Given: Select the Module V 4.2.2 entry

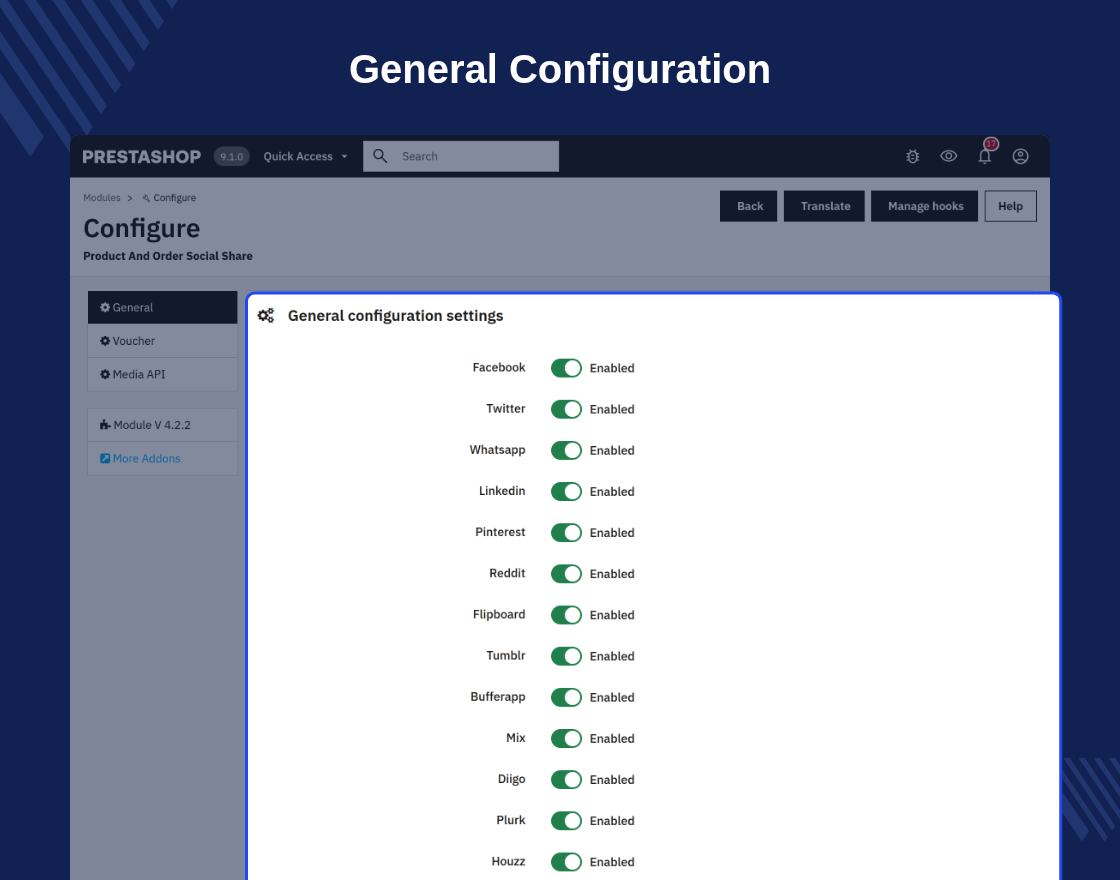Looking at the screenshot, I should tap(163, 425).
